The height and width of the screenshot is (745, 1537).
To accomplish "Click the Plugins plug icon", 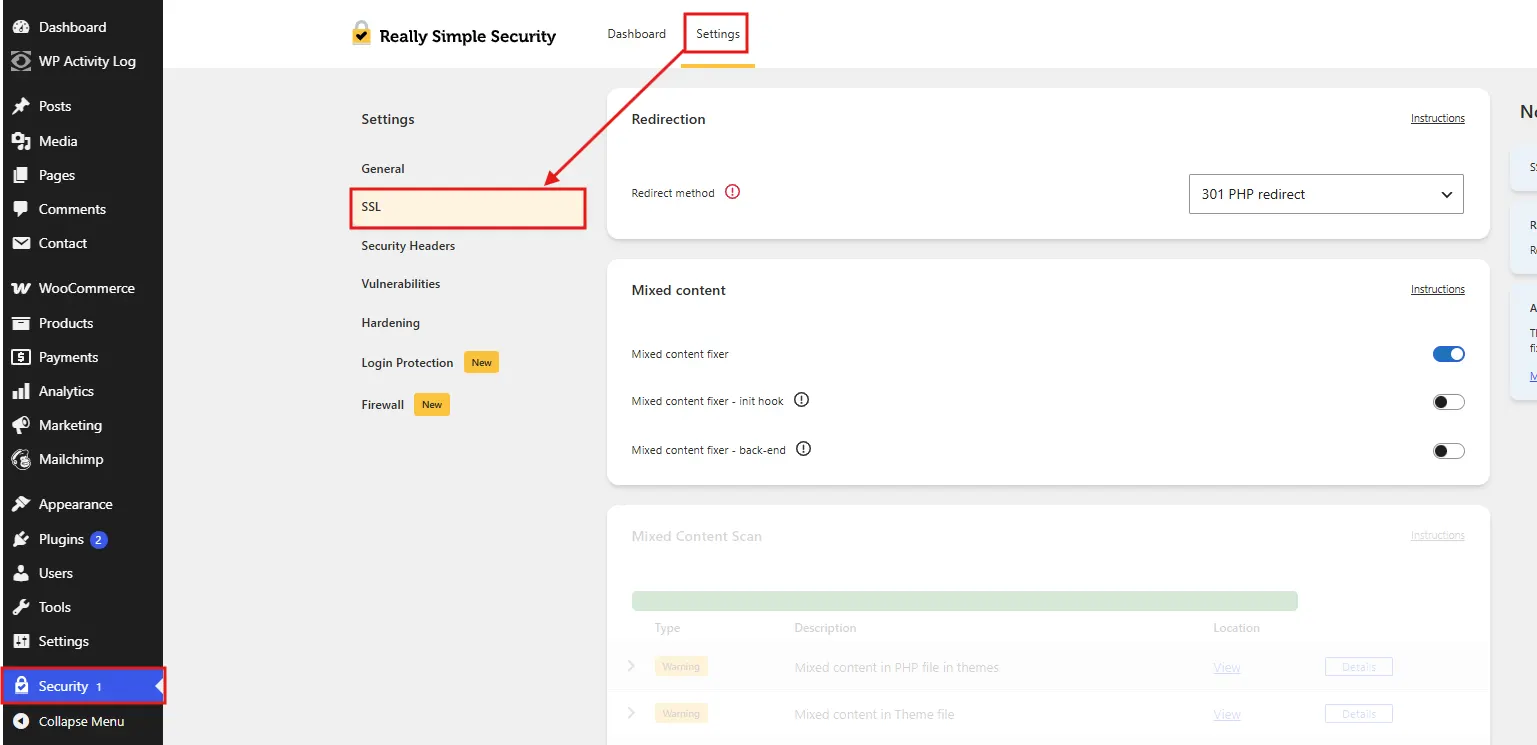I will click(20, 539).
